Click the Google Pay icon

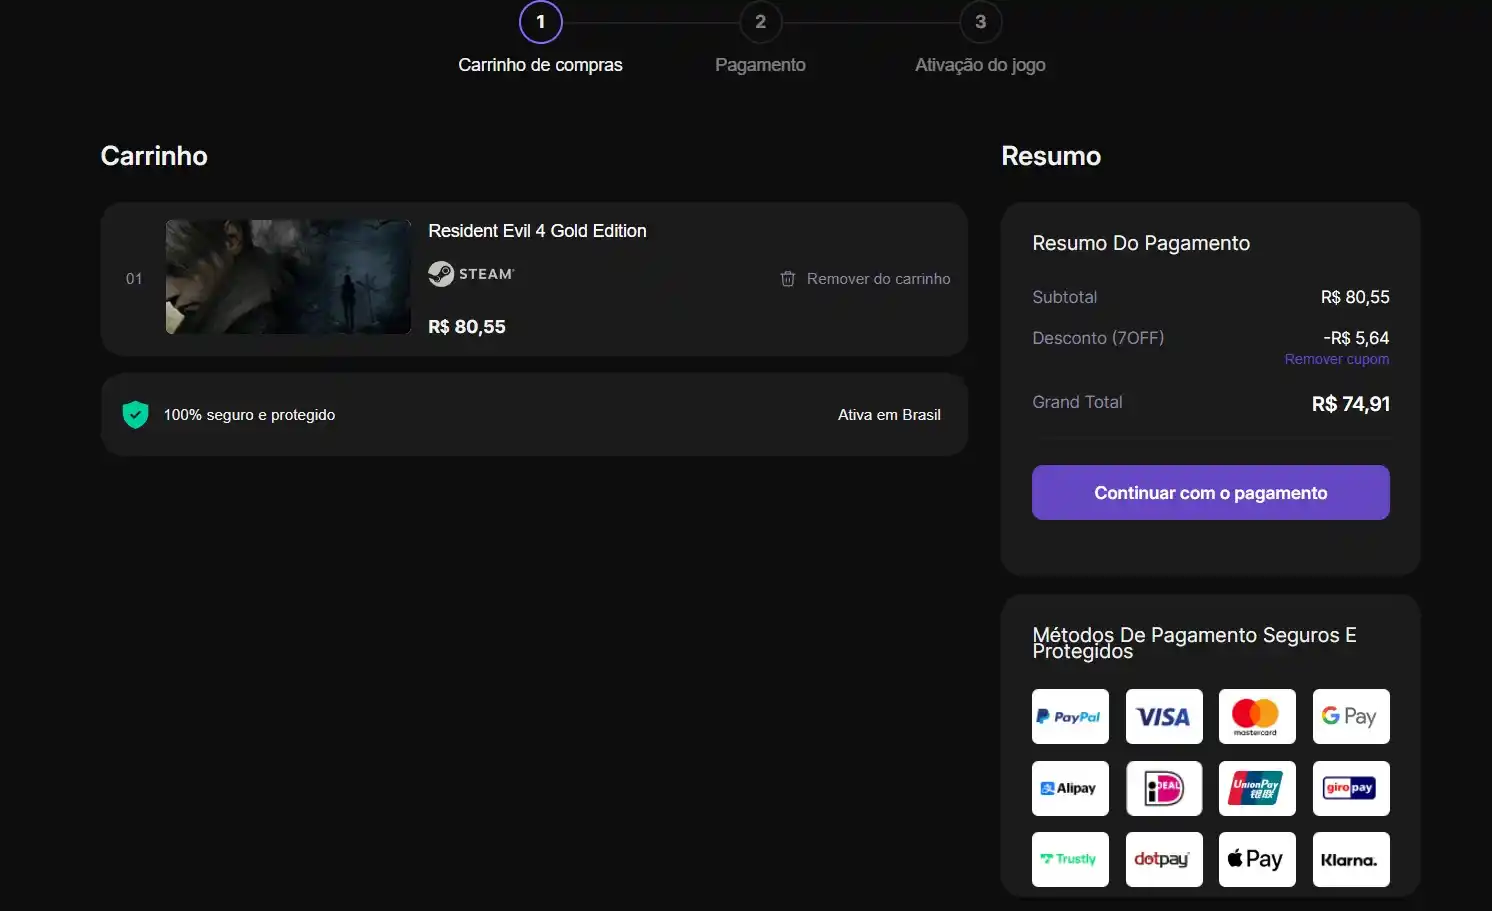point(1351,716)
